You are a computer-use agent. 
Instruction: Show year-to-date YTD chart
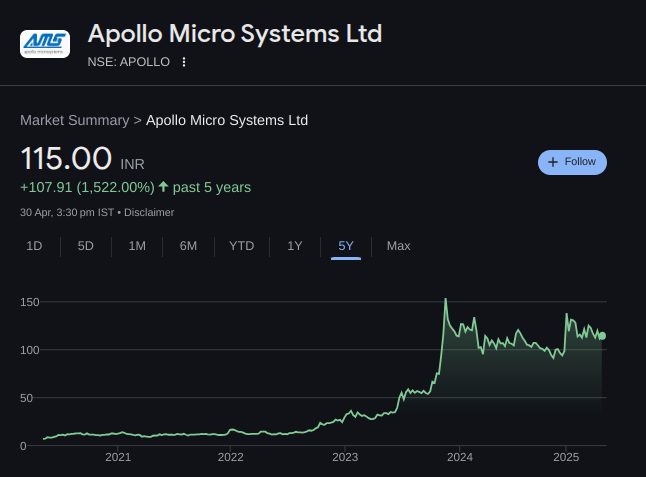(241, 246)
